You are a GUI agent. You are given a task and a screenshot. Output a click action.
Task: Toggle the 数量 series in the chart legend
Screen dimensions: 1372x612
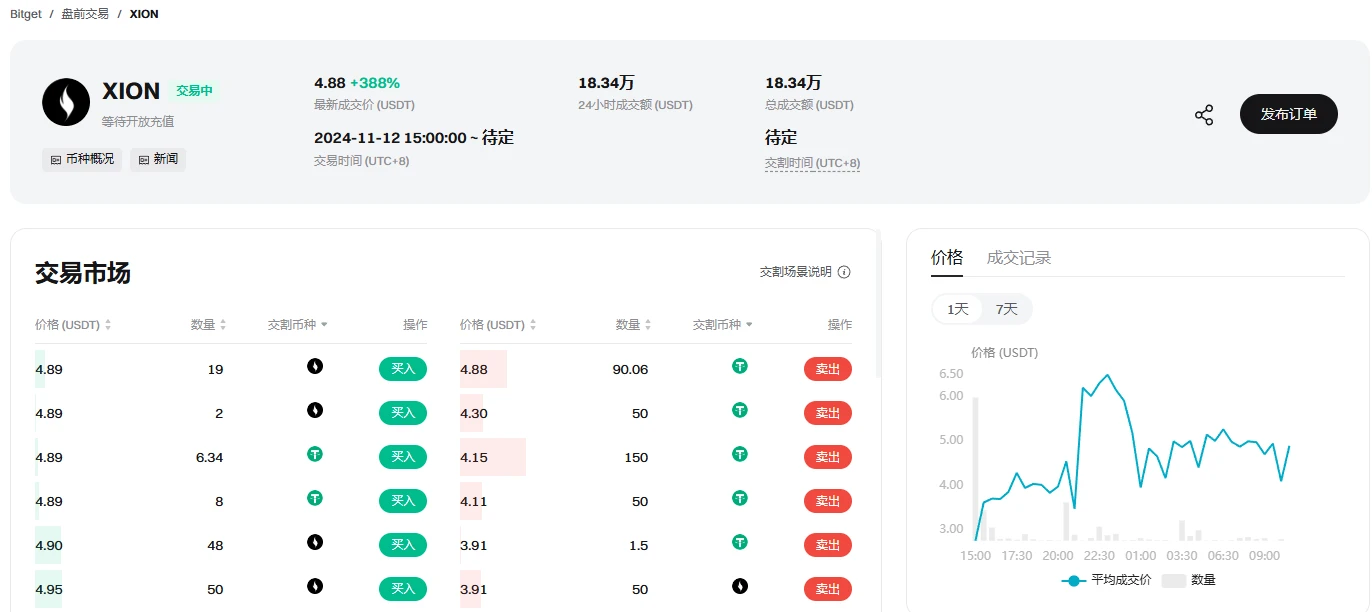[x=1191, y=579]
